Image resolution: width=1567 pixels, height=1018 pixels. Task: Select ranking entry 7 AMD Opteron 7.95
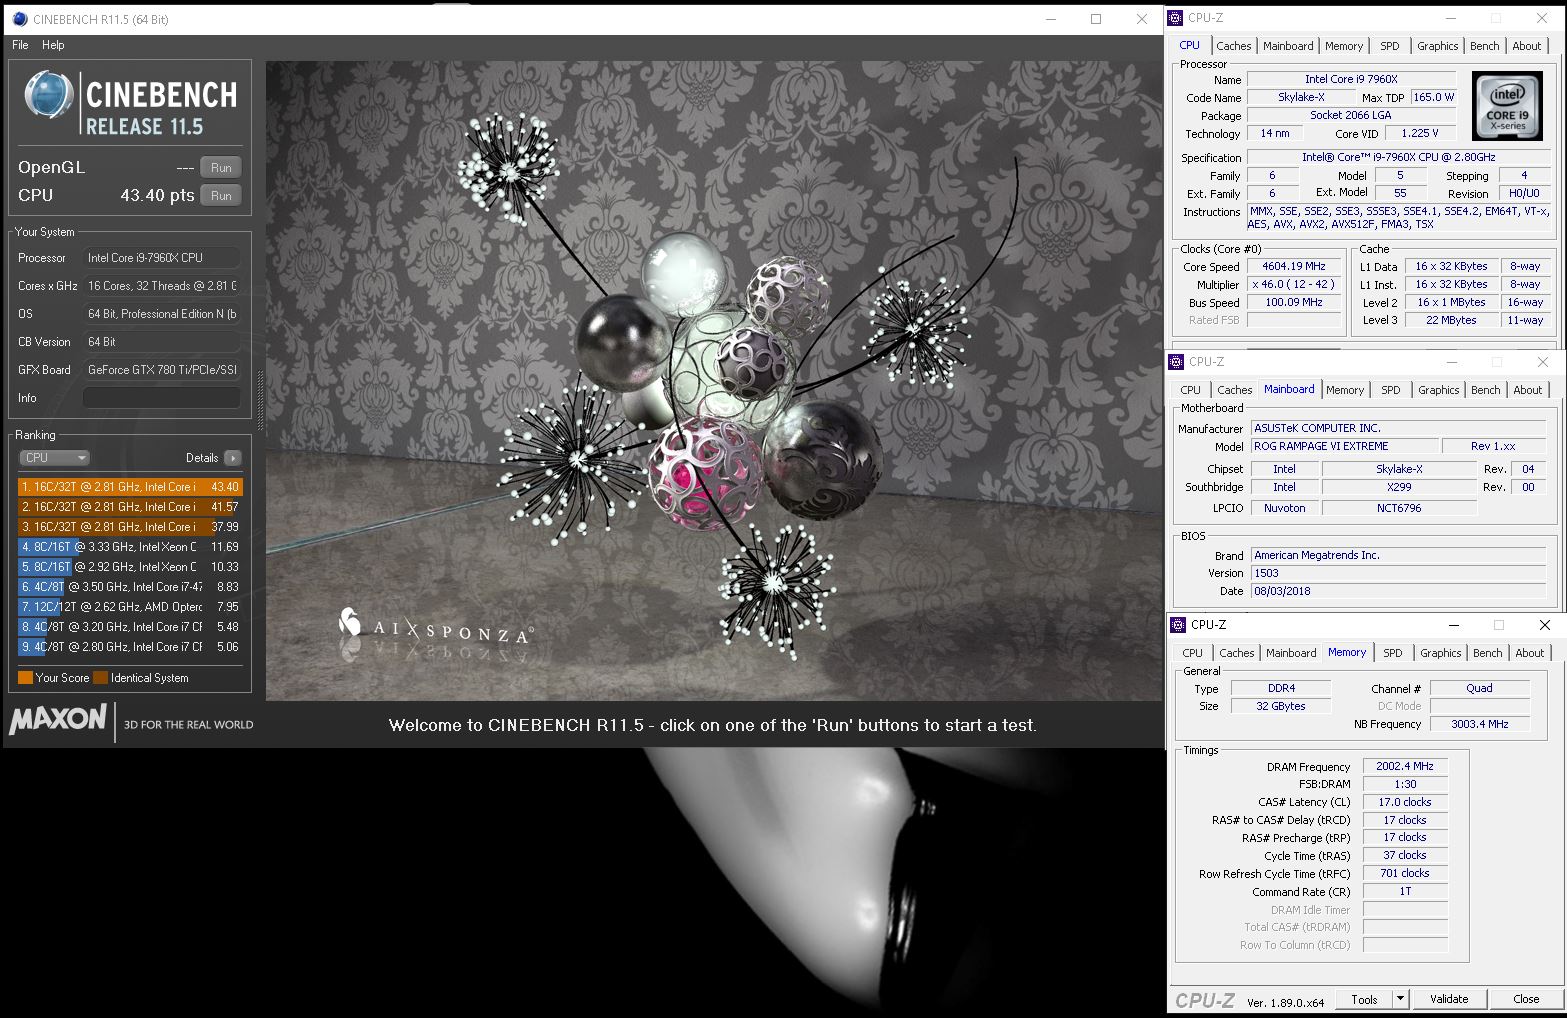coord(130,607)
